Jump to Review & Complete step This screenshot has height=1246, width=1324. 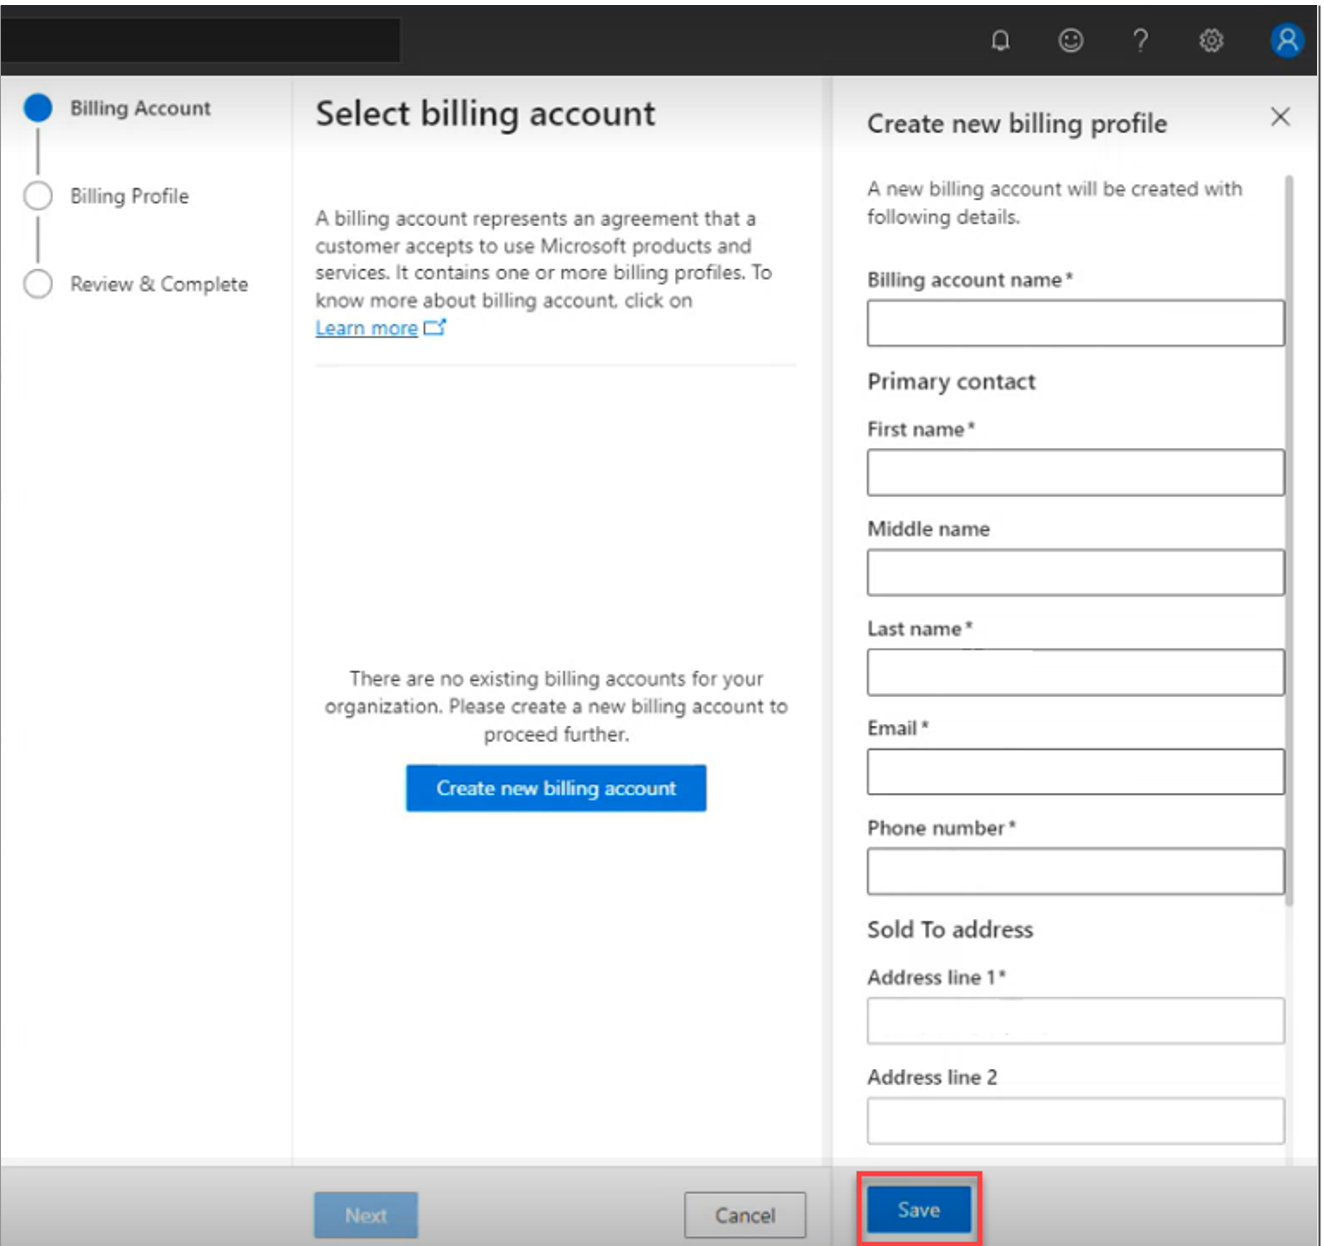[x=158, y=284]
